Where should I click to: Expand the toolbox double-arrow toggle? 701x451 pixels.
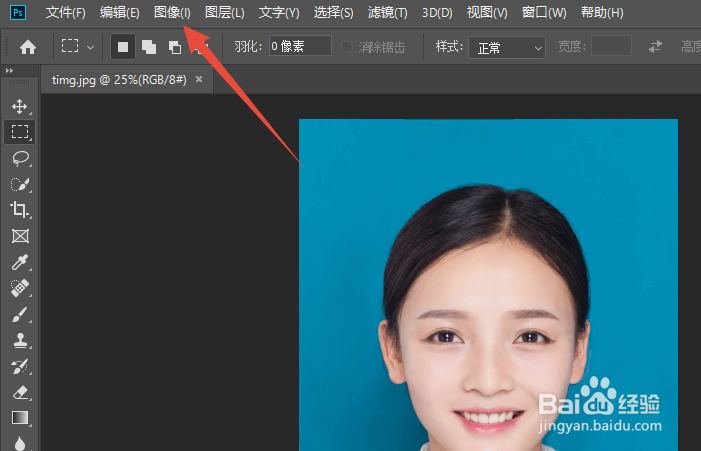[9, 71]
